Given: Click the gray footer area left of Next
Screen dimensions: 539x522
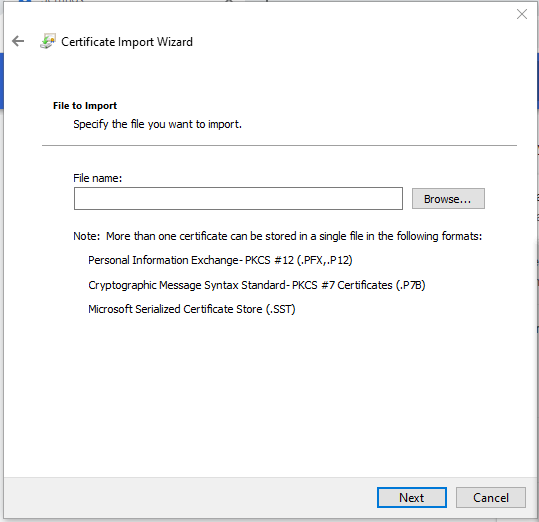Looking at the screenshot, I should click(x=189, y=497).
